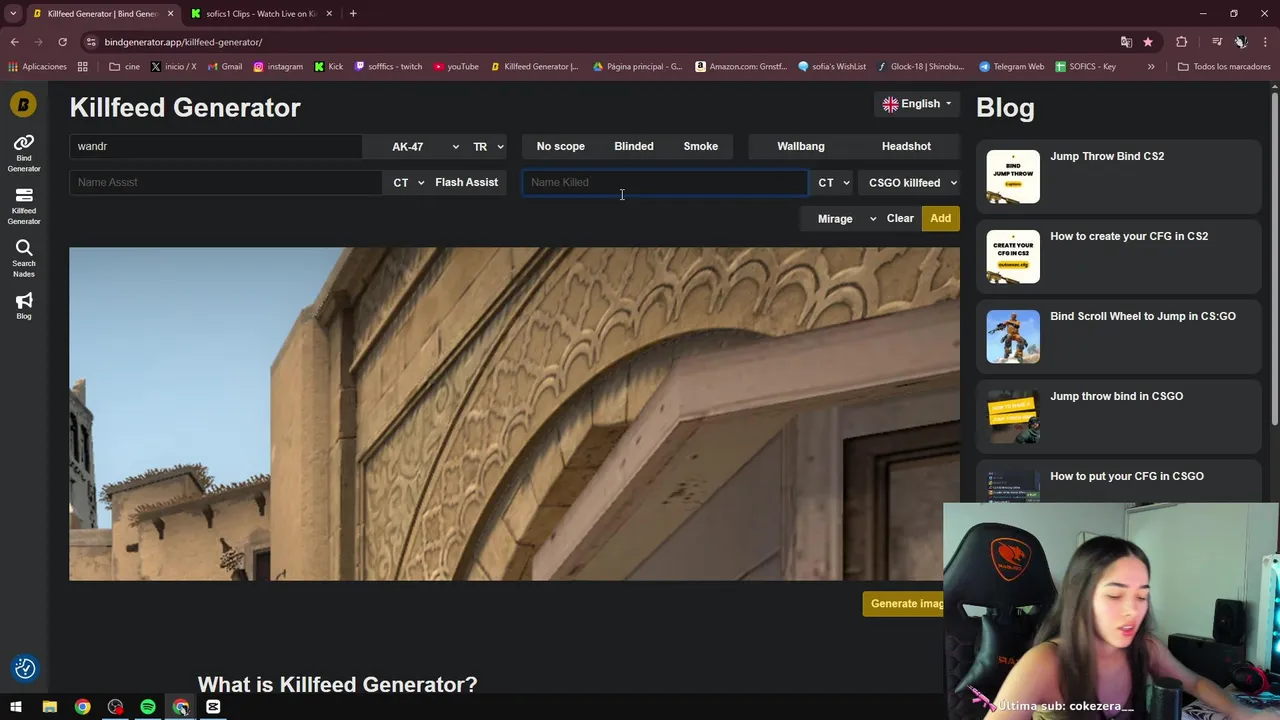Open the cookie consent badge icon

[x=25, y=668]
